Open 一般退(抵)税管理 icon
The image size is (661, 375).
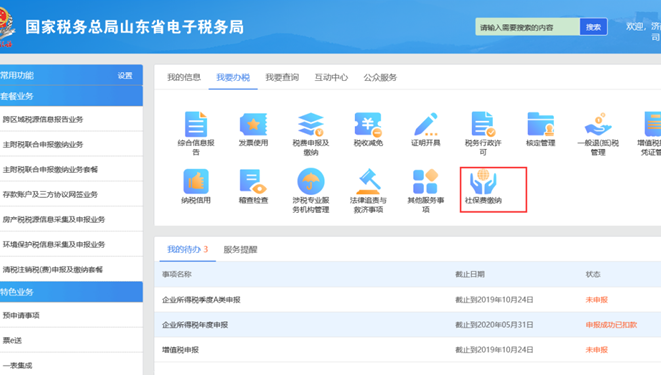pyautogui.click(x=598, y=124)
